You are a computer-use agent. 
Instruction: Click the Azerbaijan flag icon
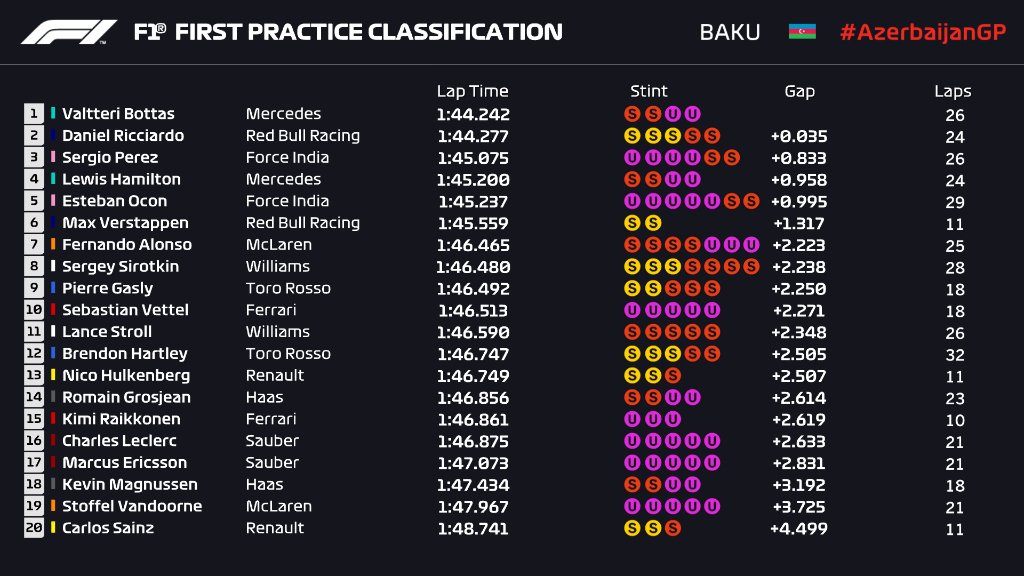tap(802, 32)
